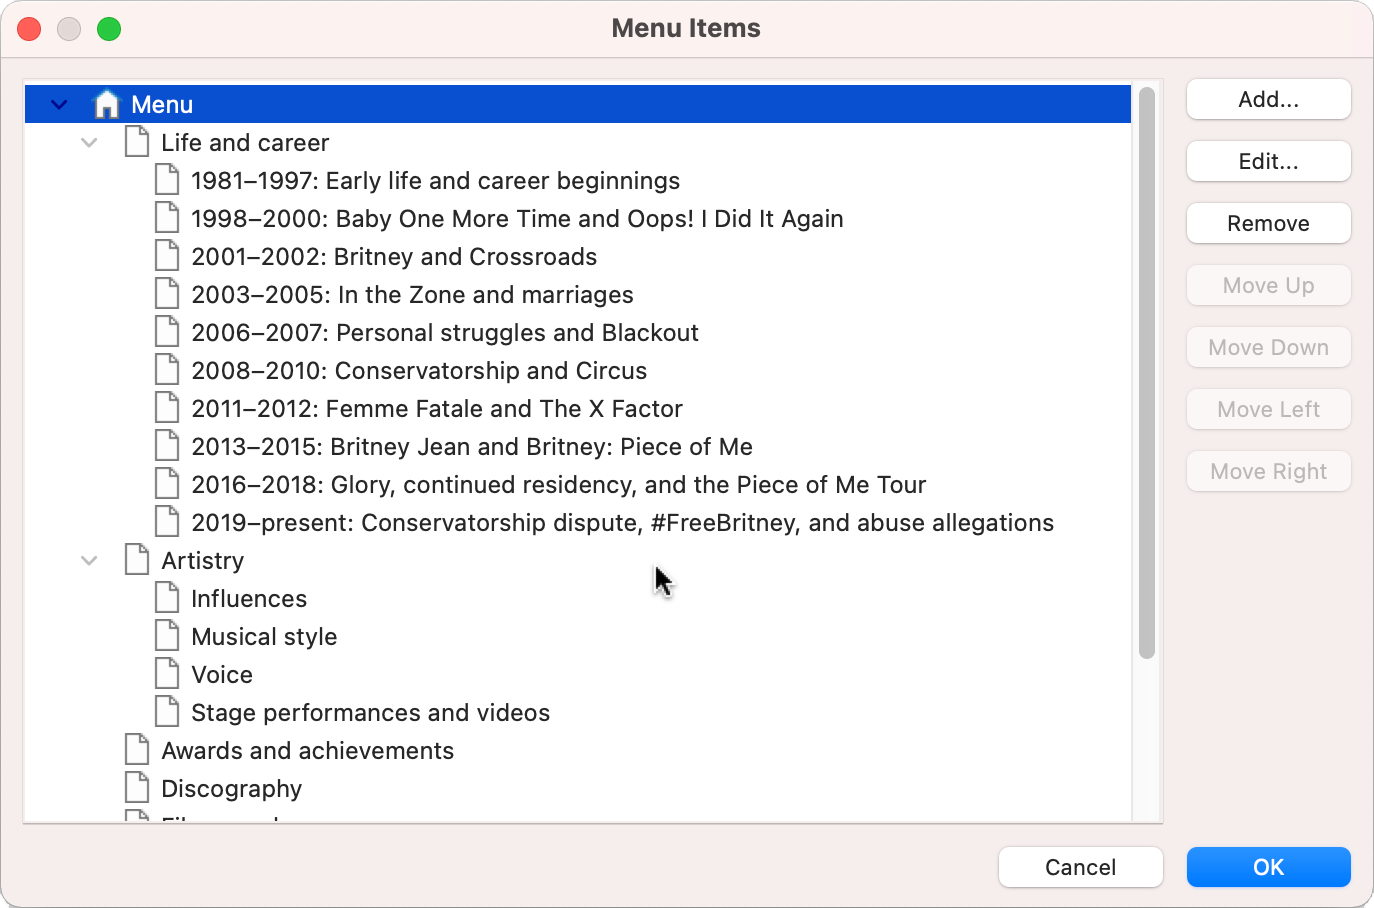Click the vertical scrollbar thumb
The height and width of the screenshot is (908, 1374).
(1147, 374)
